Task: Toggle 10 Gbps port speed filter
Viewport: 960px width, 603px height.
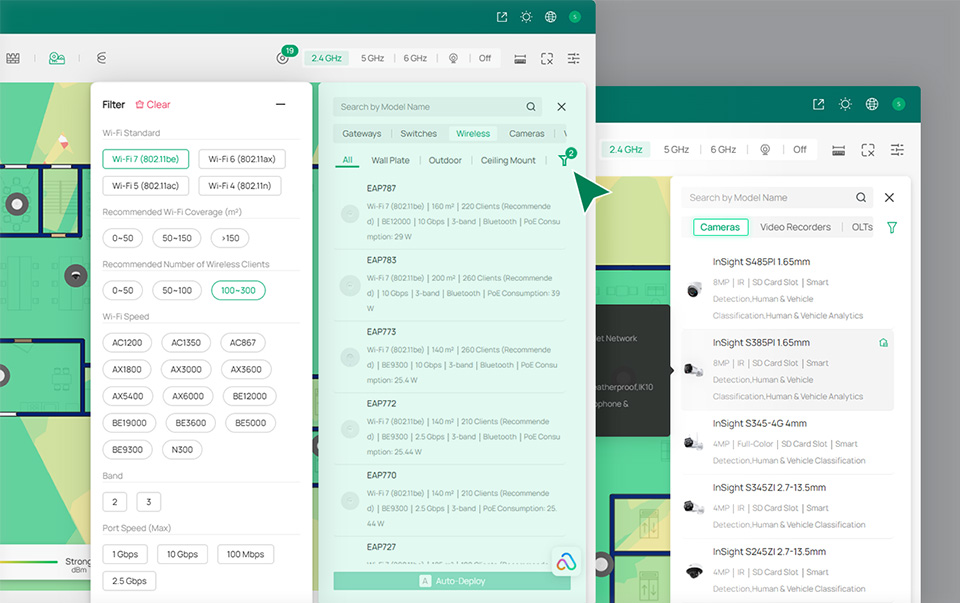Action: tap(182, 555)
